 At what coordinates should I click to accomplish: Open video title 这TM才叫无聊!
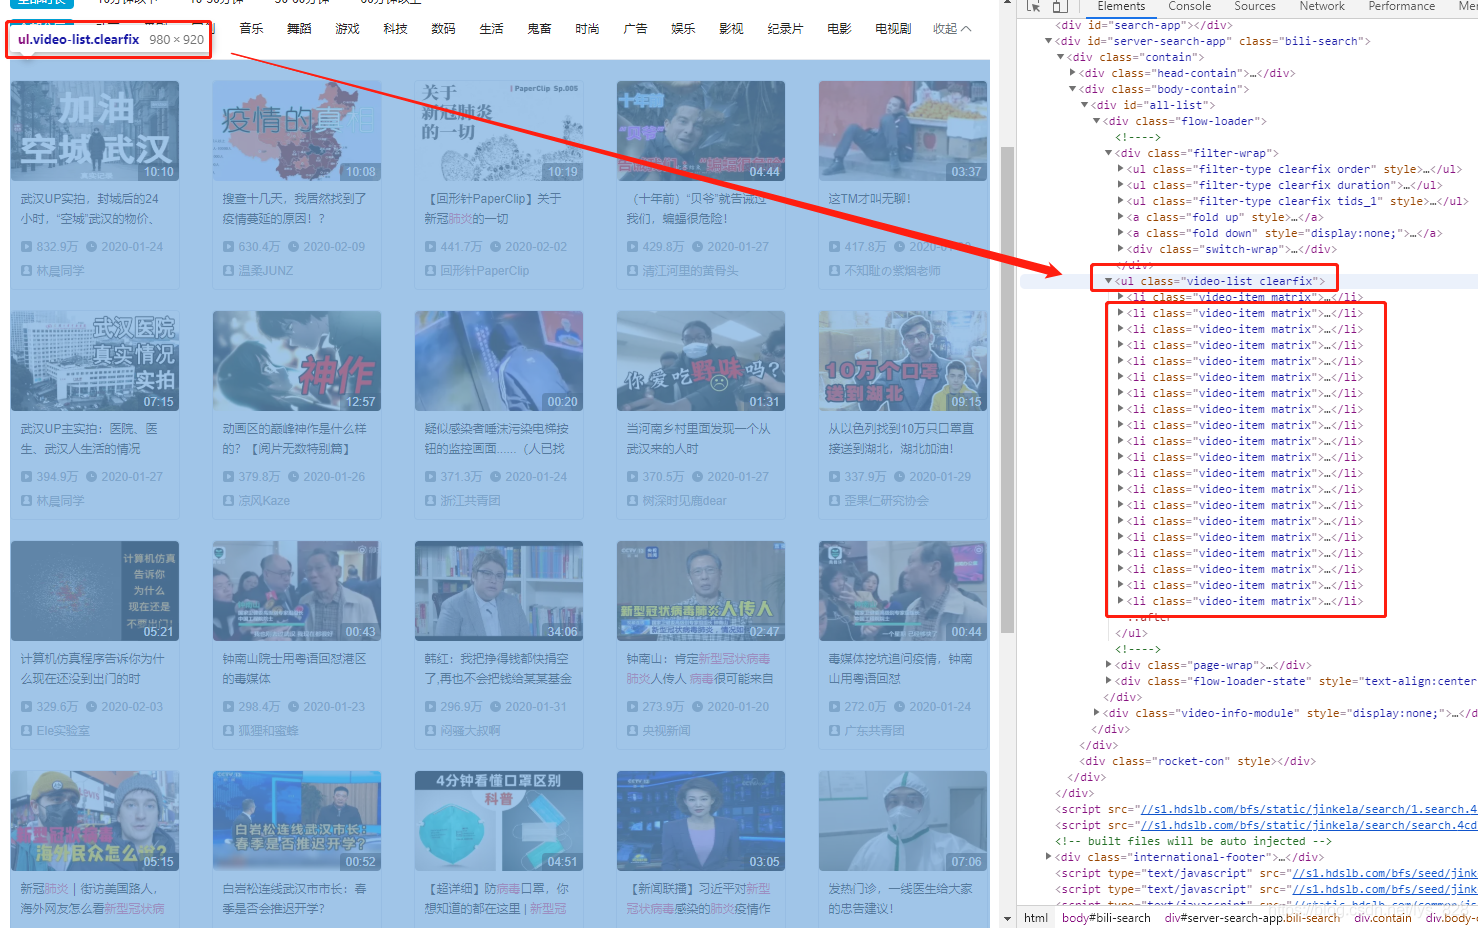tap(869, 199)
